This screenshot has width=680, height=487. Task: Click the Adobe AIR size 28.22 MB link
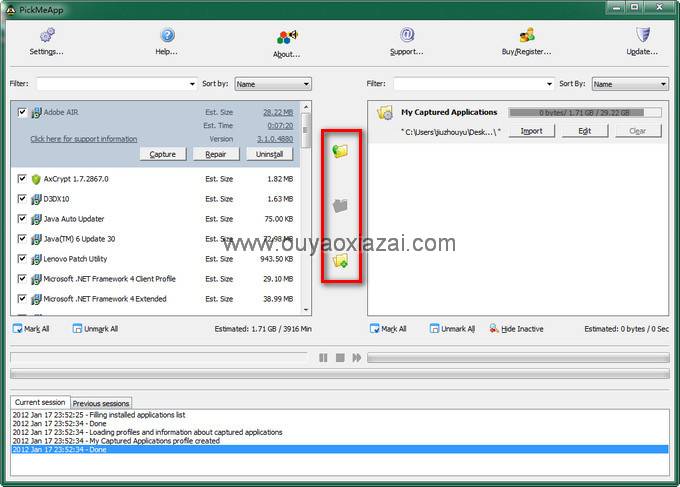[278, 112]
